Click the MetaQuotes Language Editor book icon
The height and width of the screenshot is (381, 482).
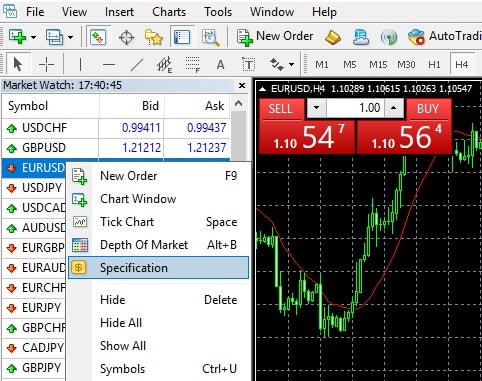[x=333, y=37]
